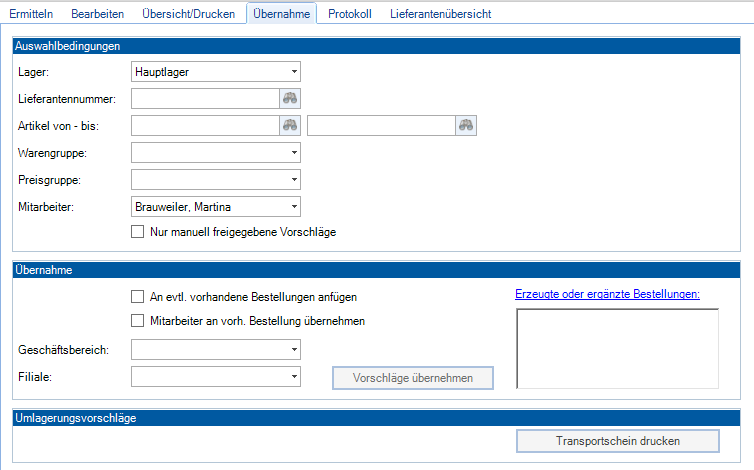Open the Übersicht/Drucken tab
754x470 pixels.
pyautogui.click(x=181, y=14)
